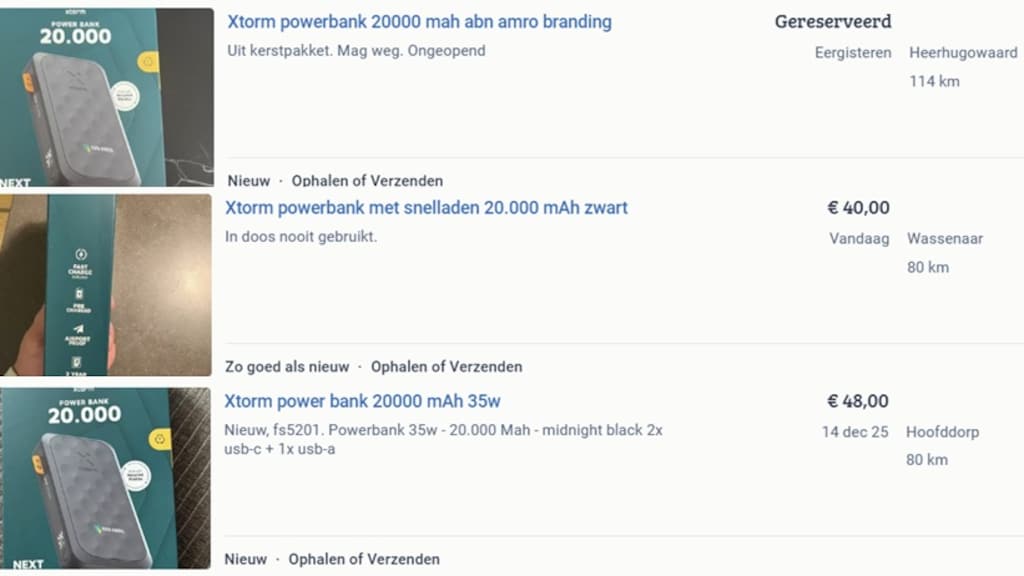Open 'Xtorm powerbank 20000 mah abn amro branding'

419,22
